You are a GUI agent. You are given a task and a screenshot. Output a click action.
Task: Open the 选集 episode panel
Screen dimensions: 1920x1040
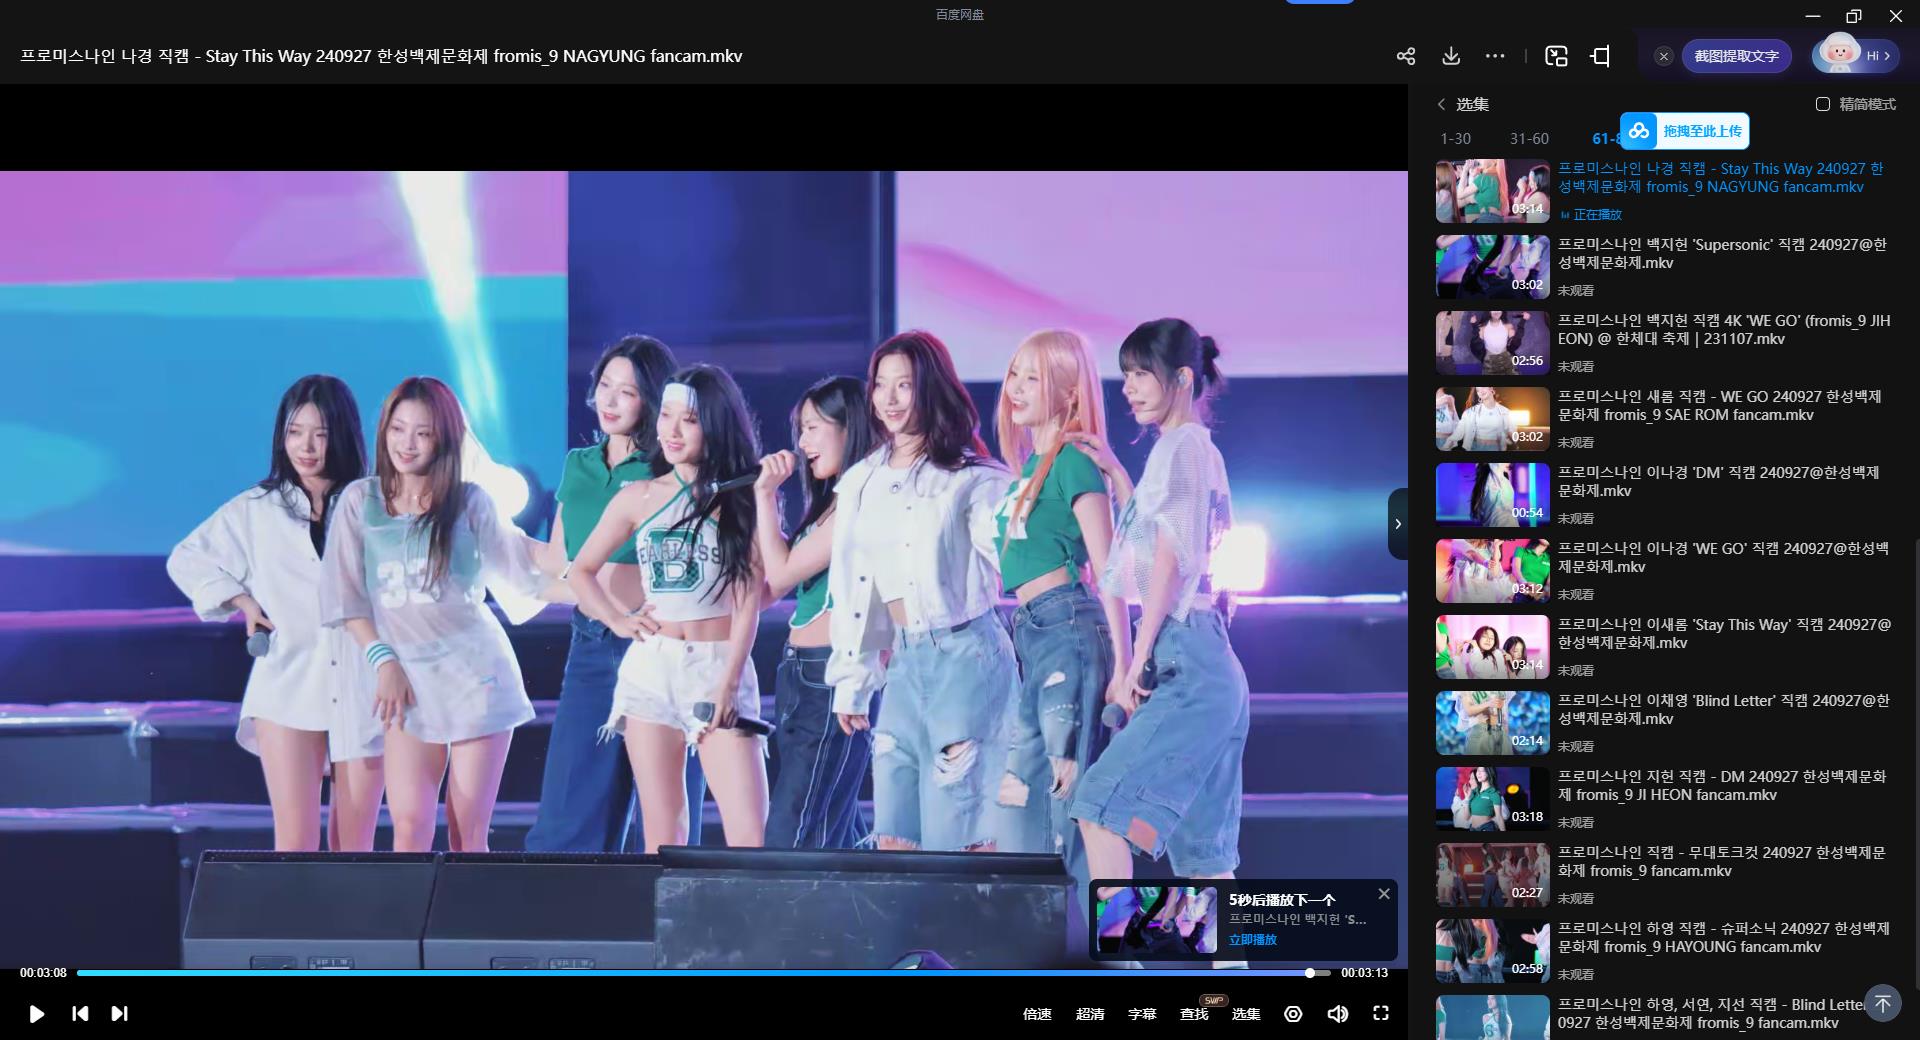(1246, 1013)
